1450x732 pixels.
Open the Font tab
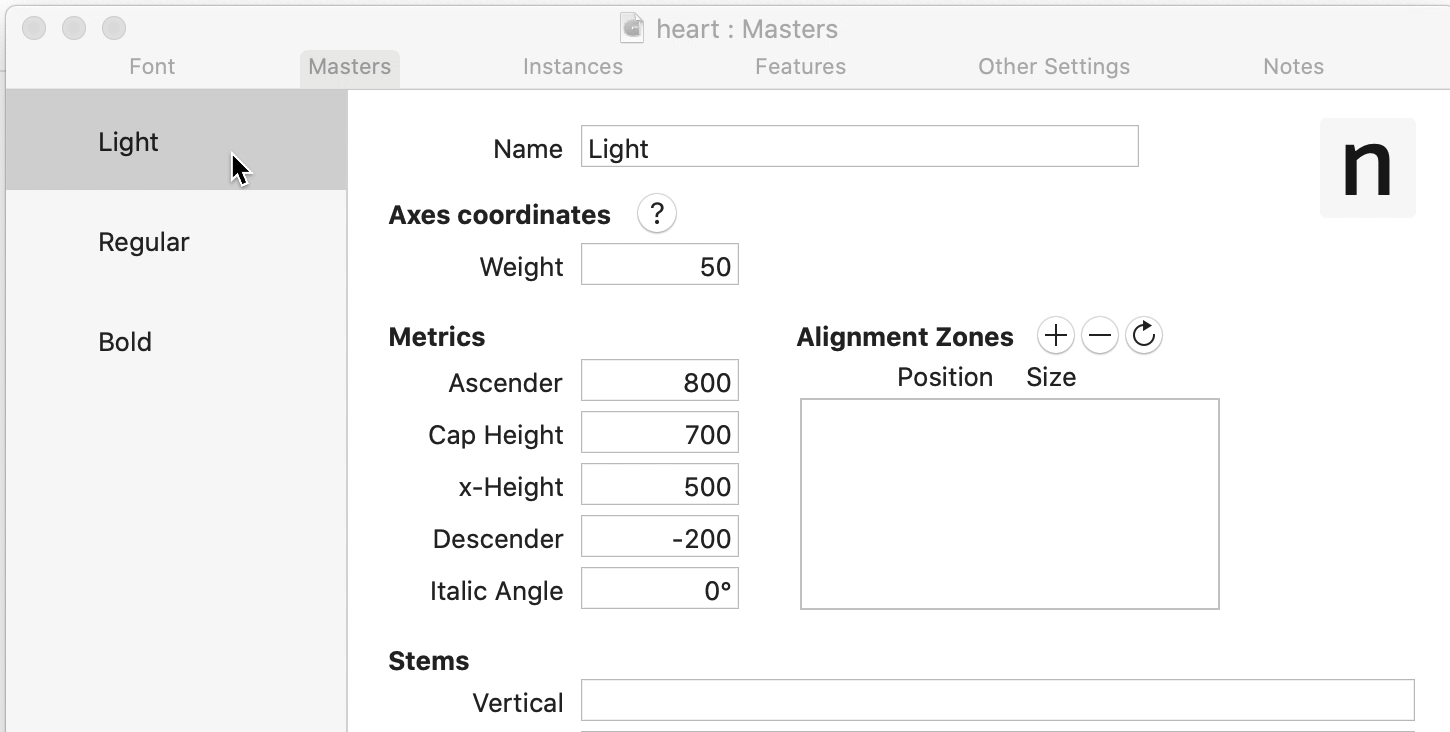[152, 67]
